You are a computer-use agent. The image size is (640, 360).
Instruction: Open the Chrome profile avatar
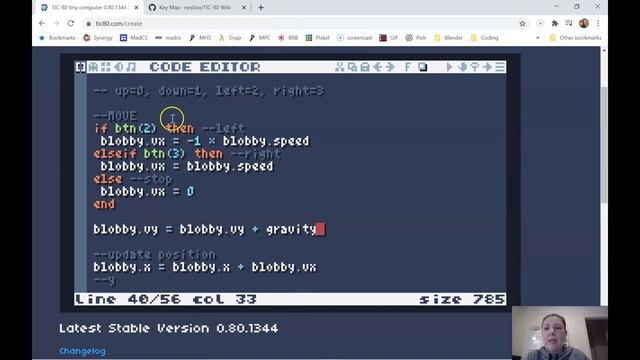click(x=584, y=23)
